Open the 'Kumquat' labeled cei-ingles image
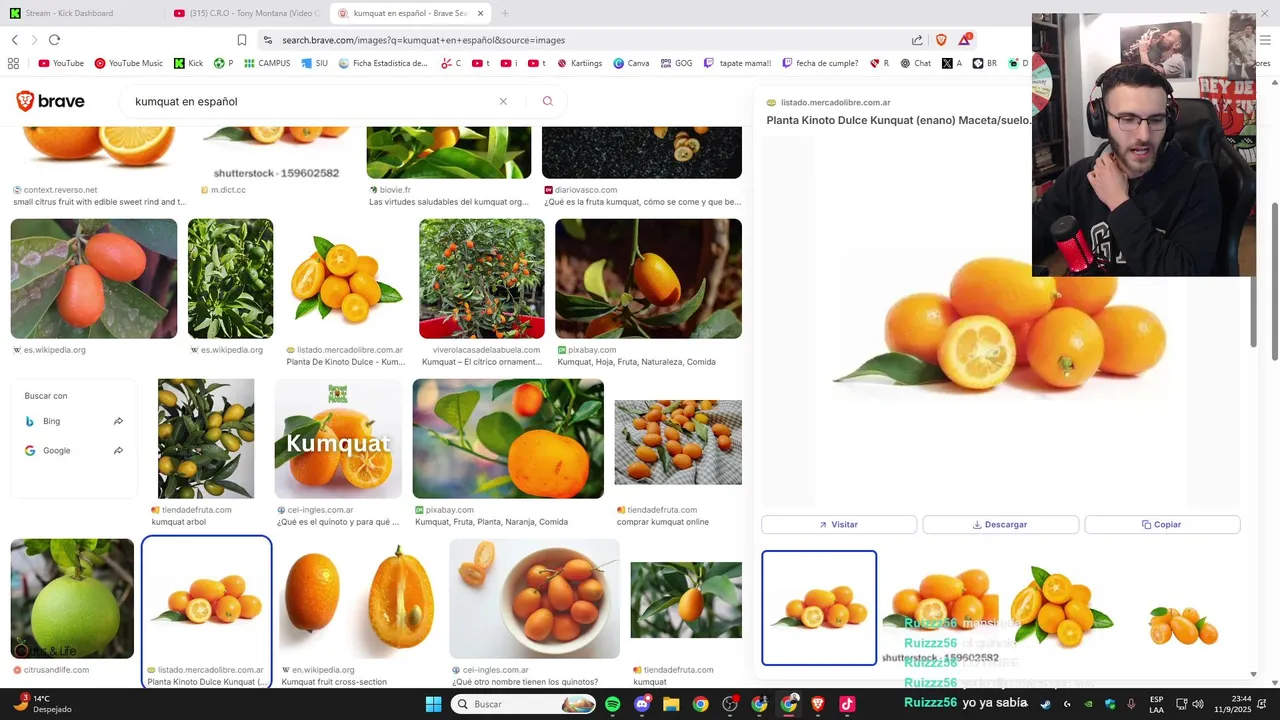 click(338, 438)
